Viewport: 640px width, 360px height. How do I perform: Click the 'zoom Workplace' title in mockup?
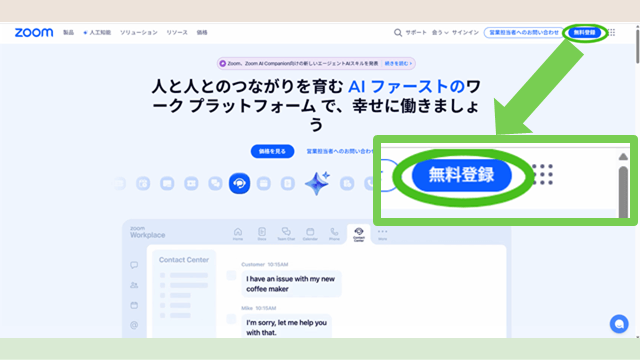pos(147,233)
